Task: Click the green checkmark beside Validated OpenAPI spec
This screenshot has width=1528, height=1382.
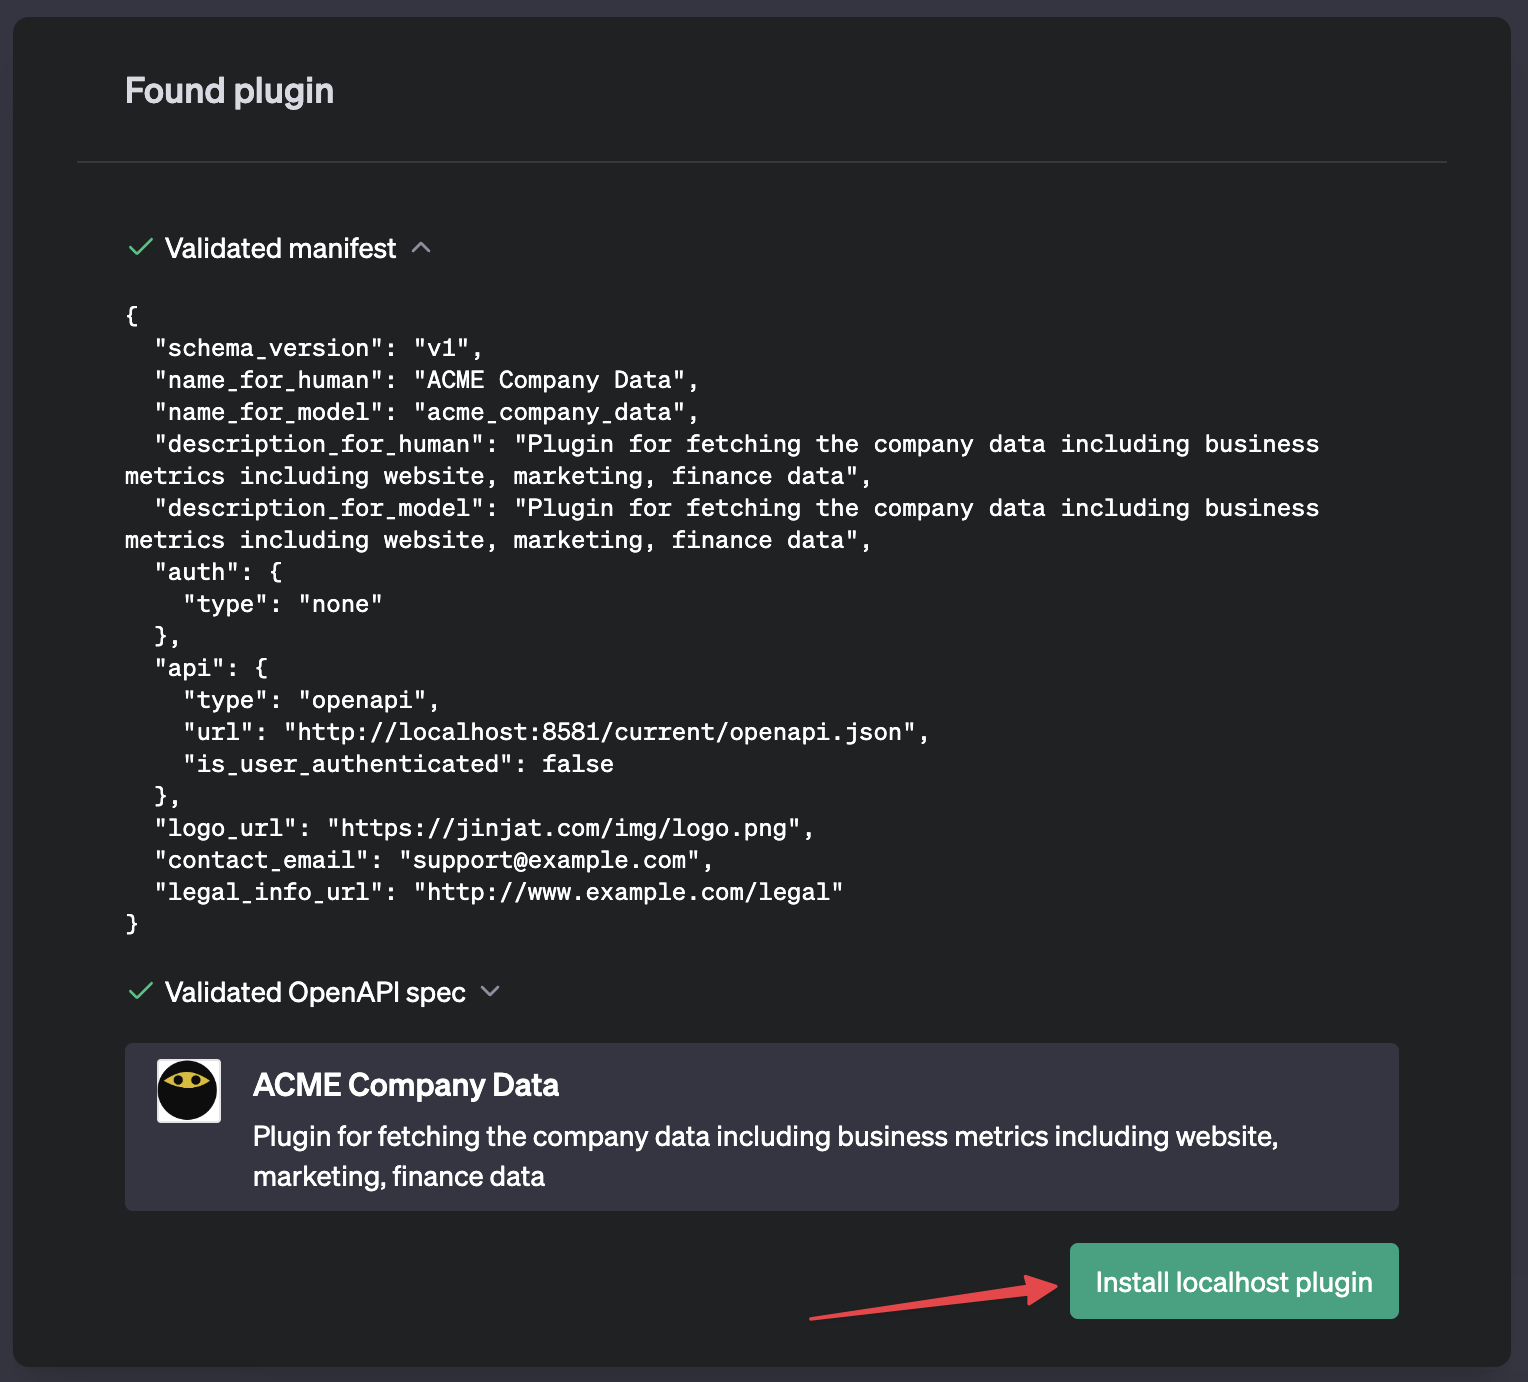Action: [139, 991]
